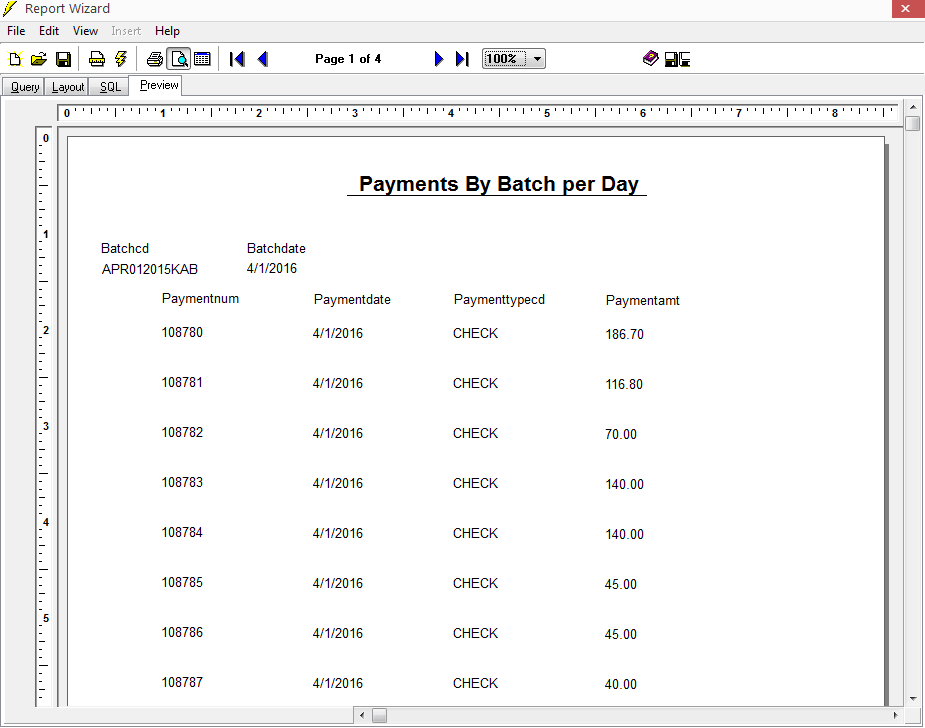
Task: Click the batch code APR012015KAB
Action: click(150, 270)
